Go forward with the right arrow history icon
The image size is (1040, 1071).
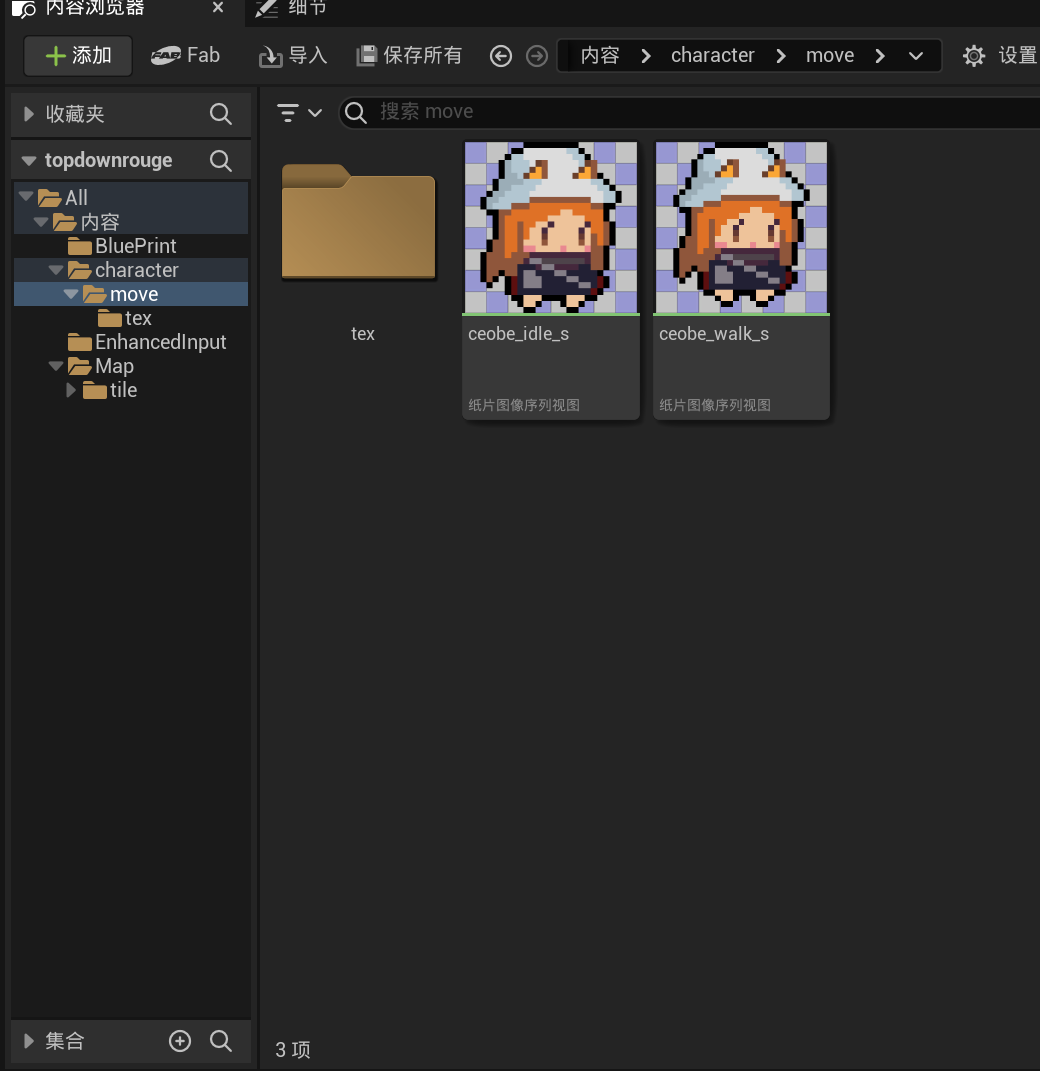click(537, 56)
